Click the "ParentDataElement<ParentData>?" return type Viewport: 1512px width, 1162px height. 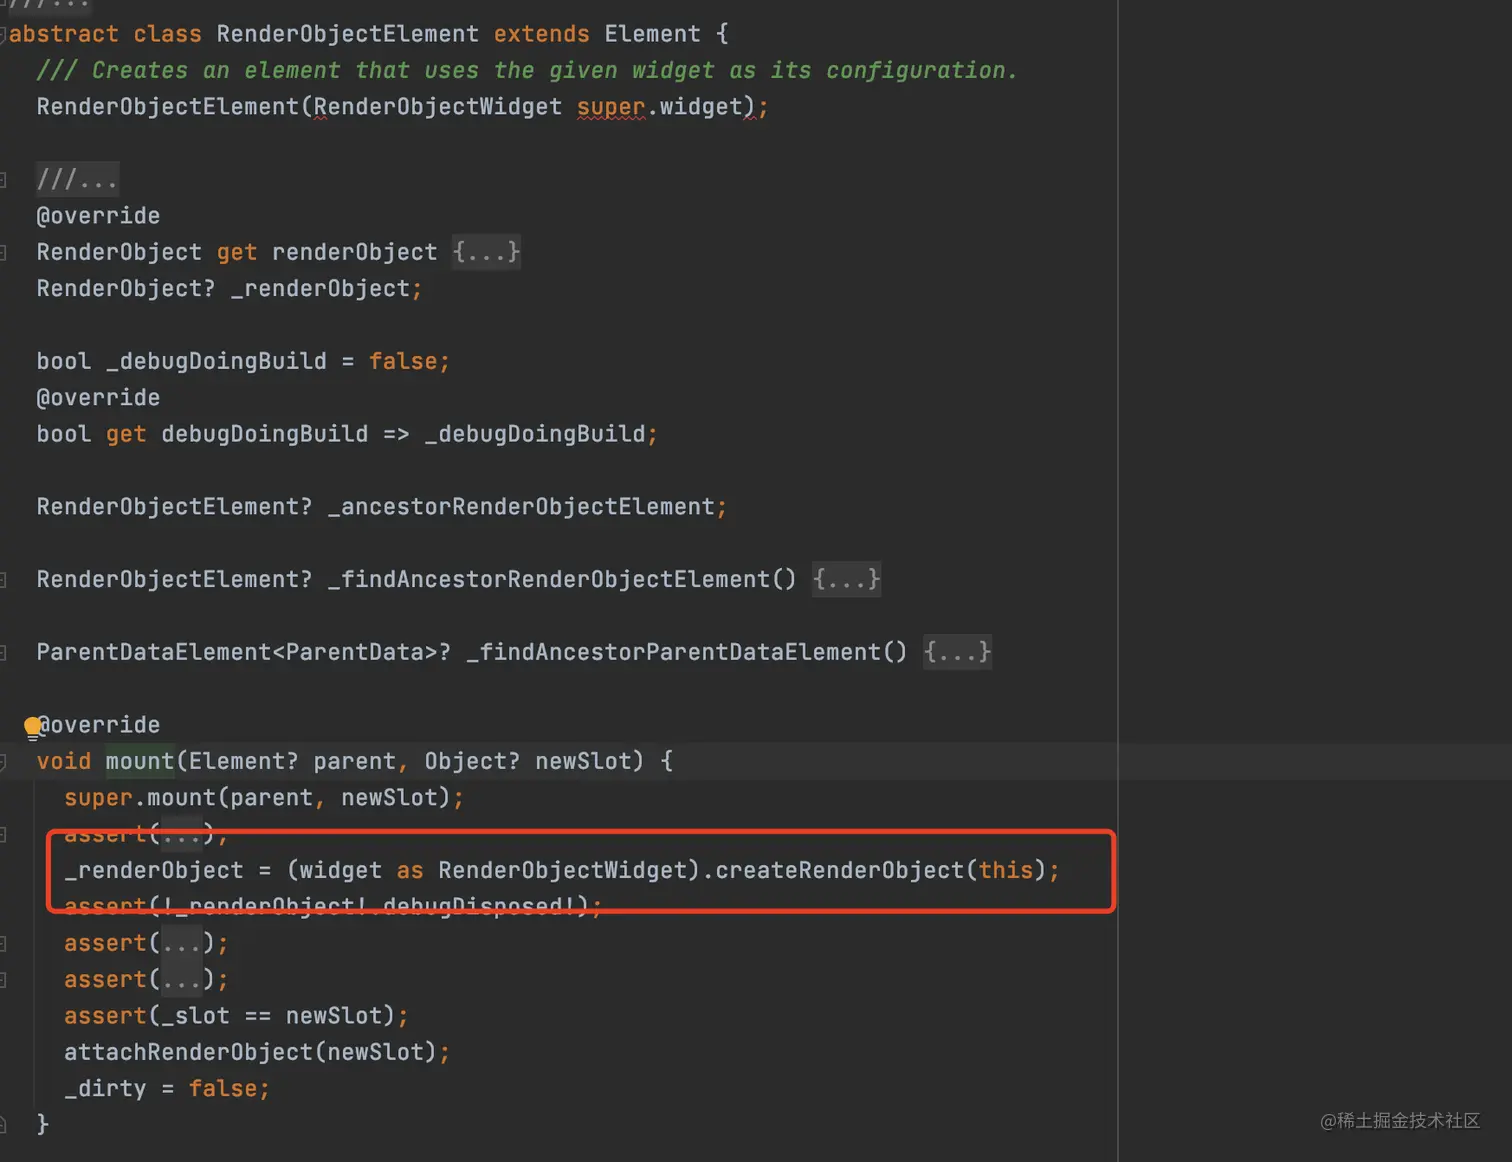[244, 652]
